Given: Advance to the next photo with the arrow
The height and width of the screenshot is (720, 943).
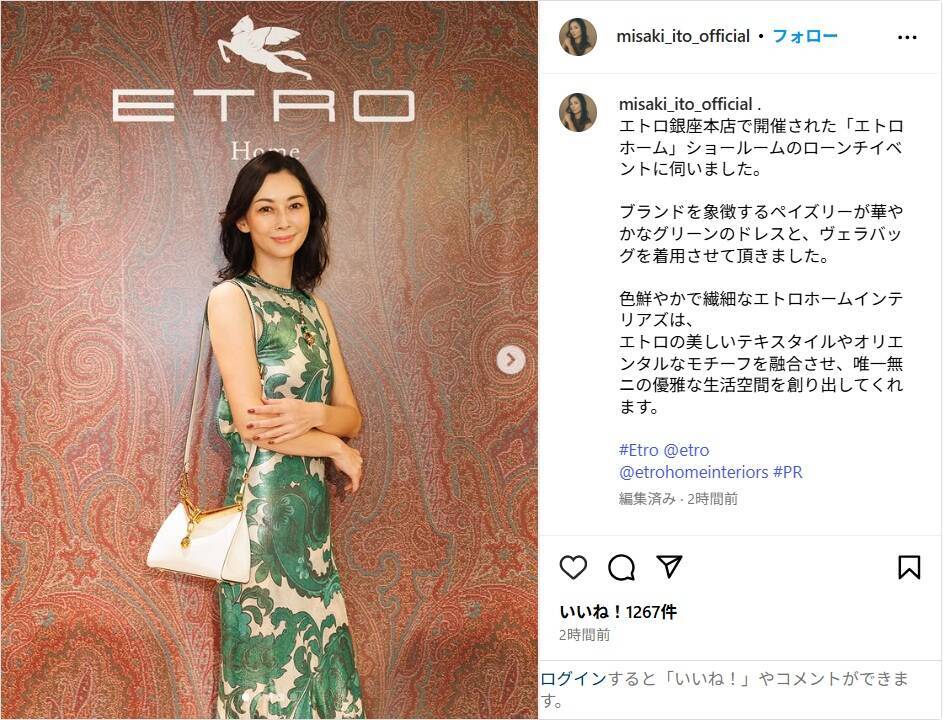Looking at the screenshot, I should 511,360.
